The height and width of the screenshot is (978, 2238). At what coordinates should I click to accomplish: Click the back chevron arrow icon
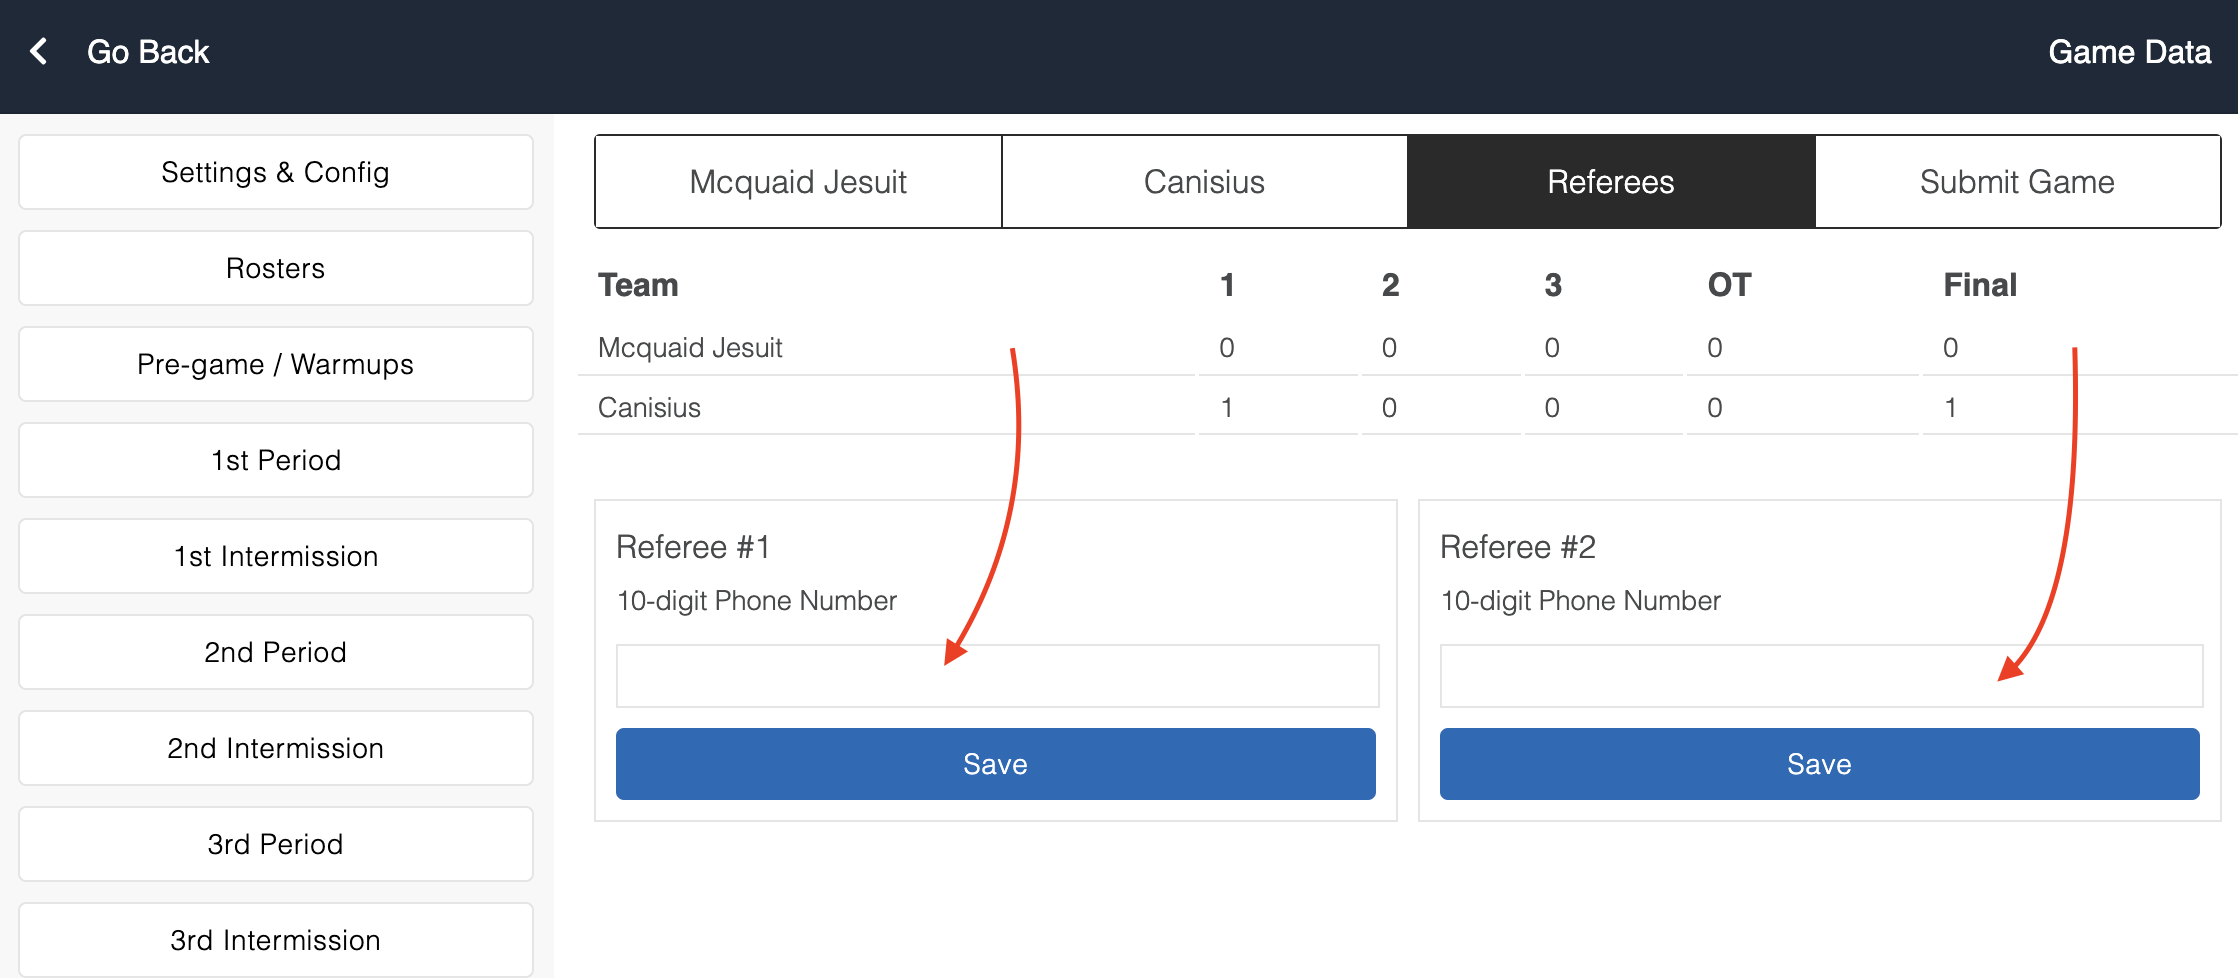[x=39, y=51]
